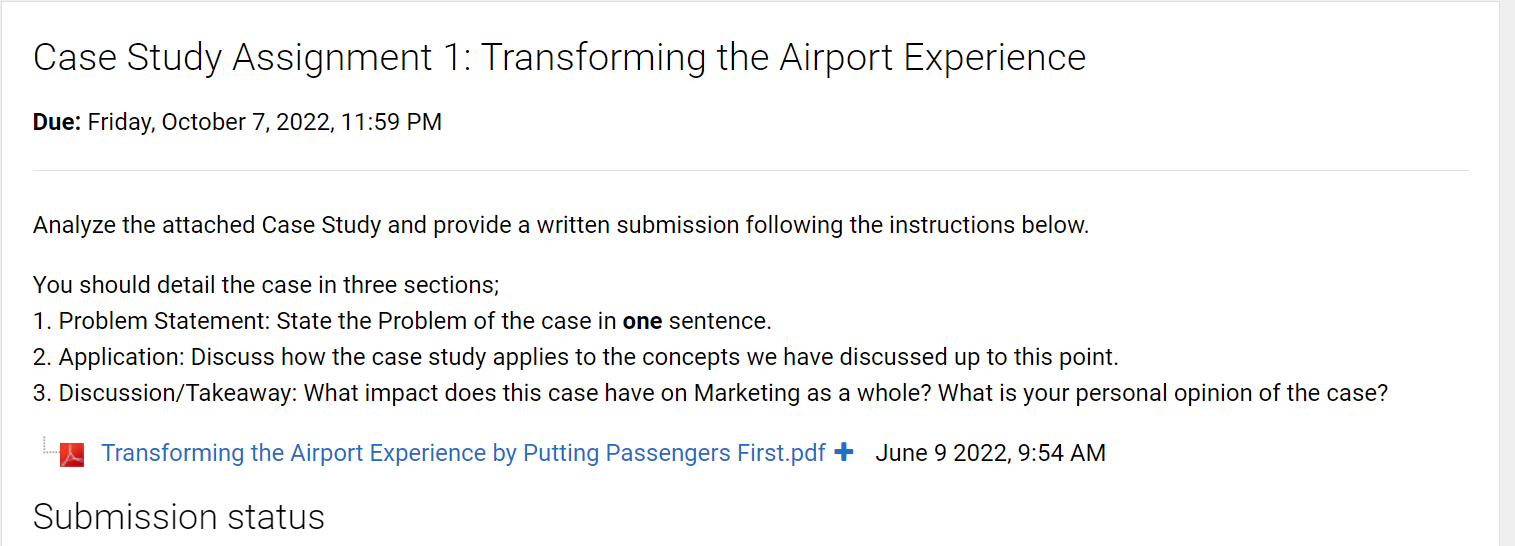Click the horizontal divider below due date
1515x546 pixels.
[x=750, y=171]
